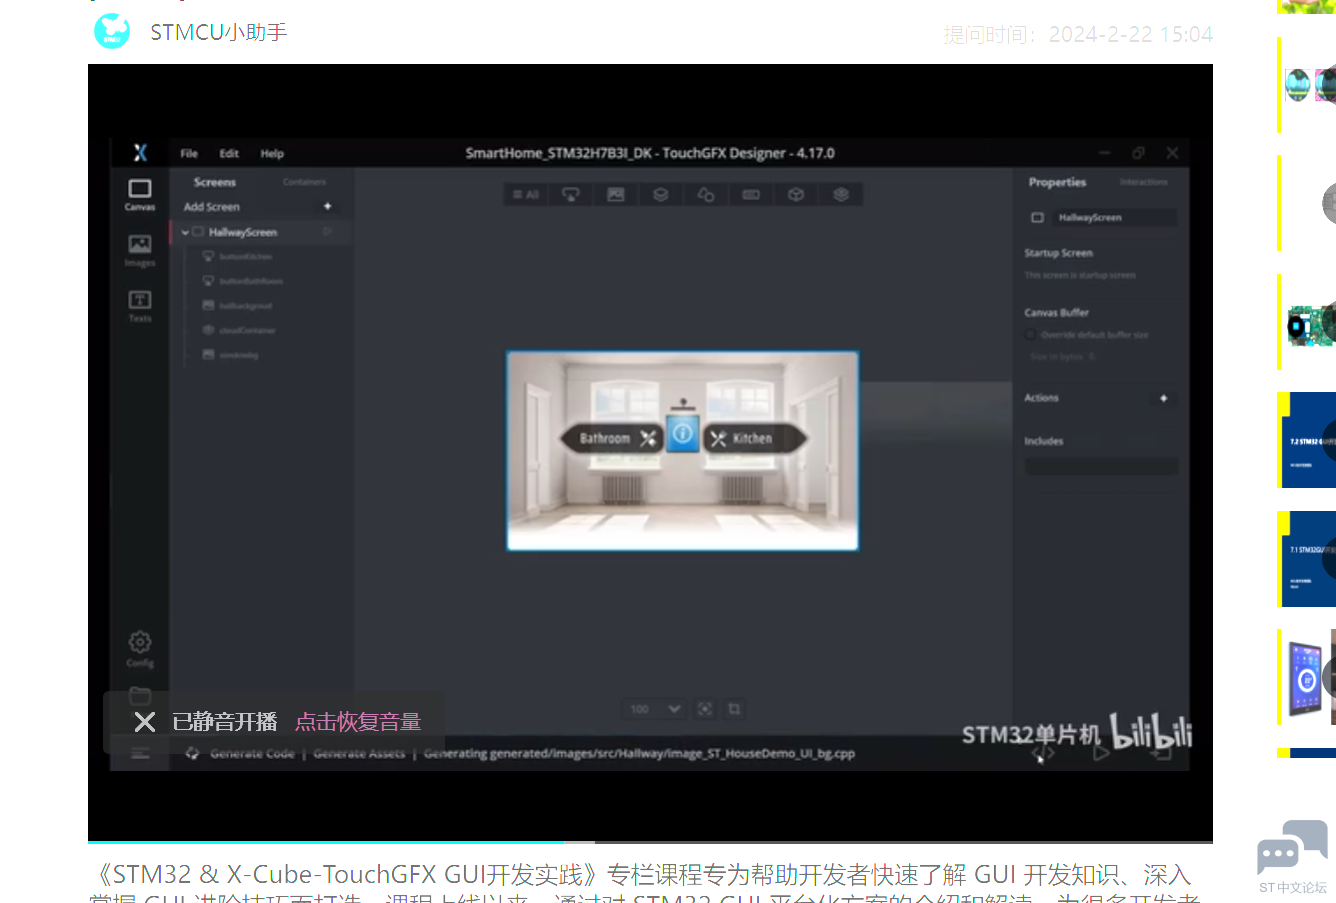
Task: Open the Config settings gear
Action: (x=140, y=648)
